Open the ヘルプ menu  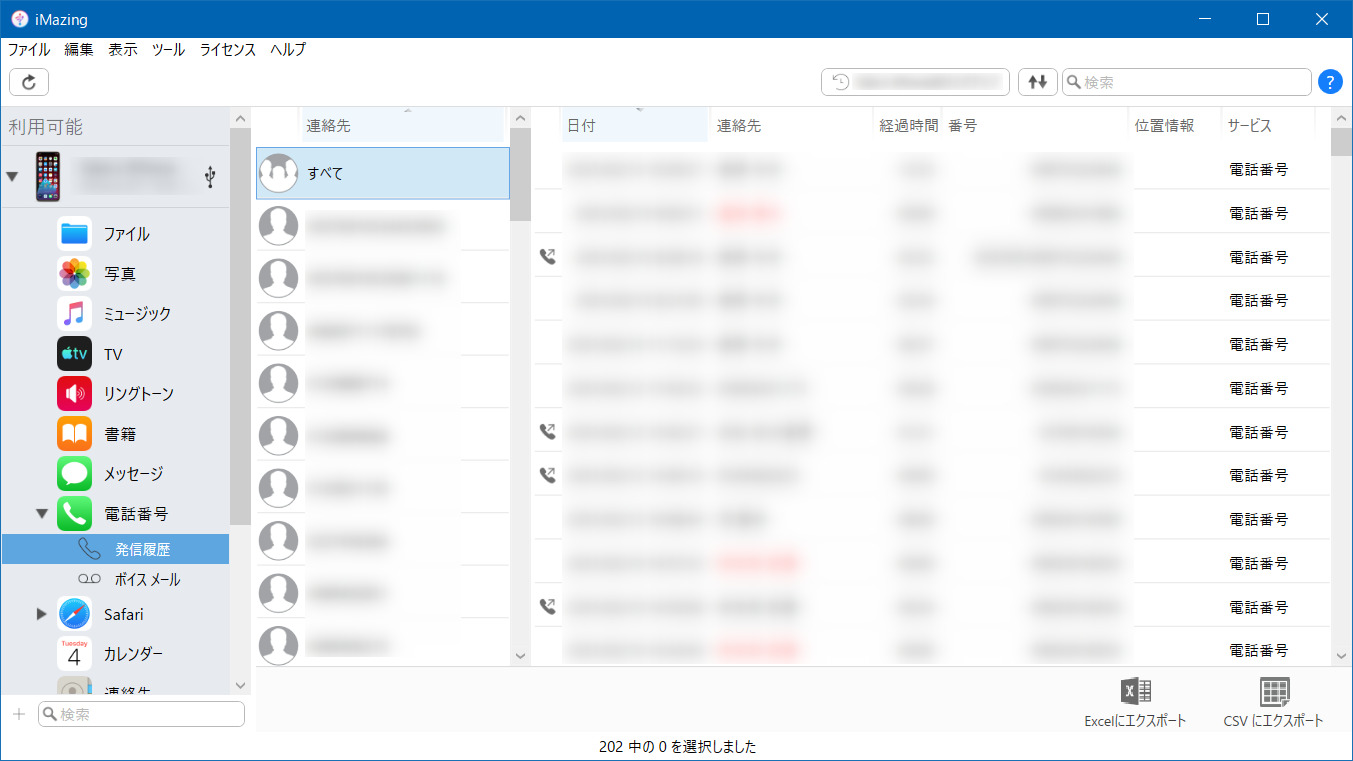[x=288, y=49]
